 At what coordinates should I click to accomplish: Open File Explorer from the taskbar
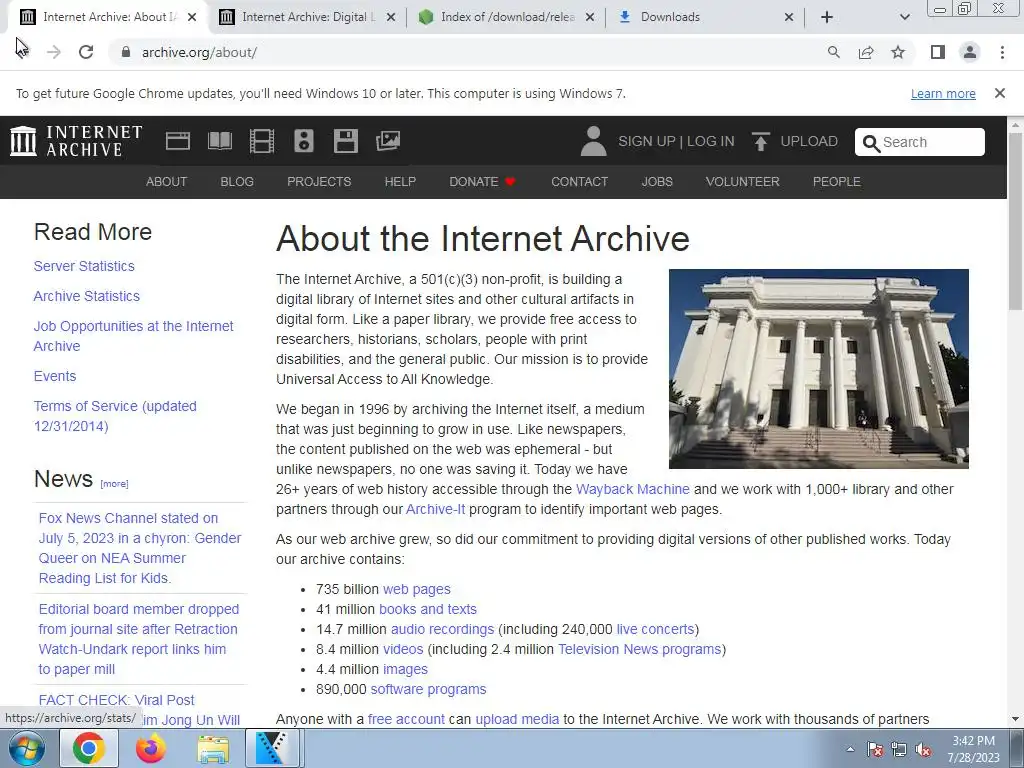coord(213,749)
